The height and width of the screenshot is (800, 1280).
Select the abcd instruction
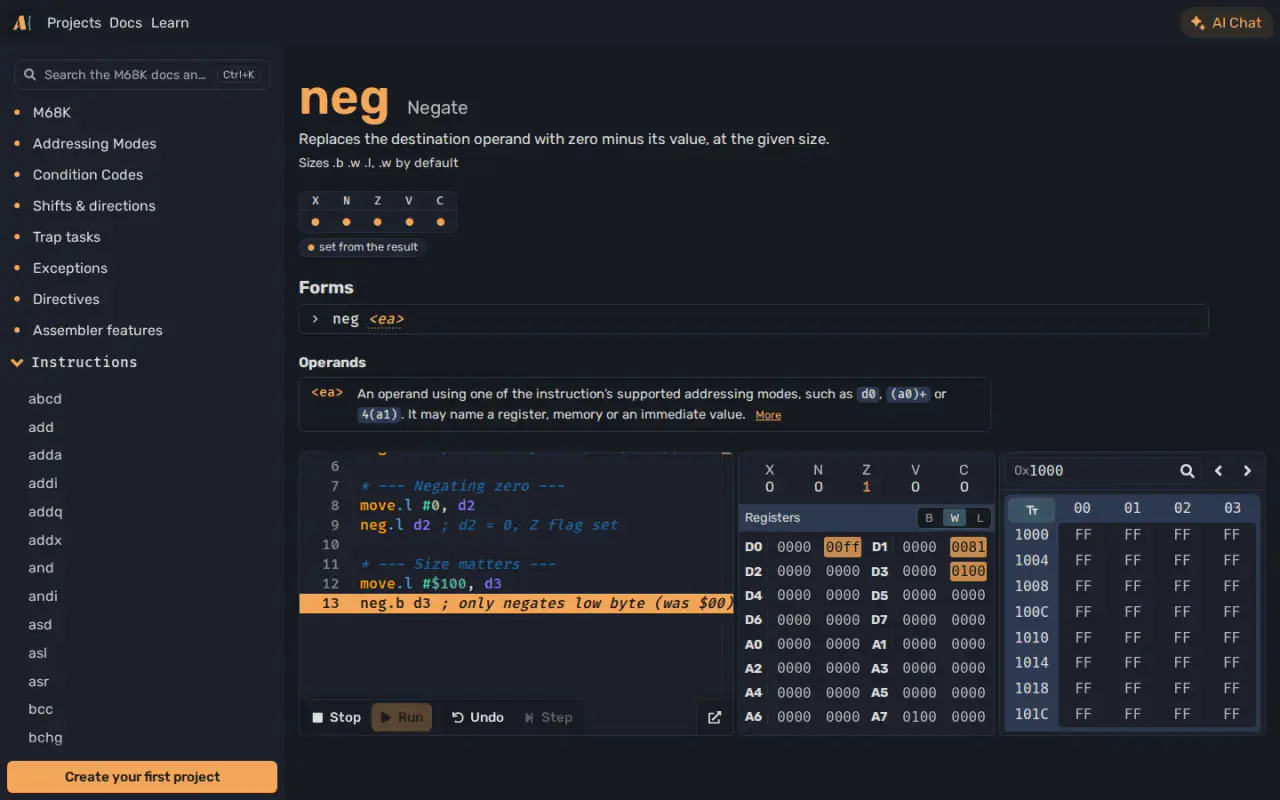click(45, 399)
